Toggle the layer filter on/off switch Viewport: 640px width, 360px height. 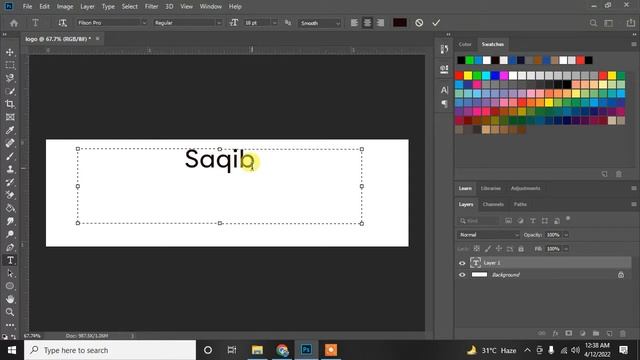point(568,219)
